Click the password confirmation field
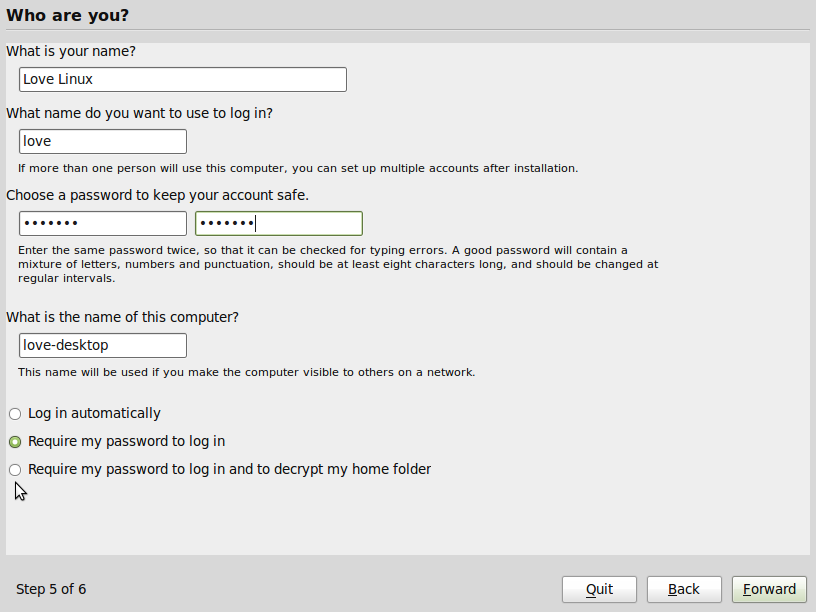 [278, 223]
